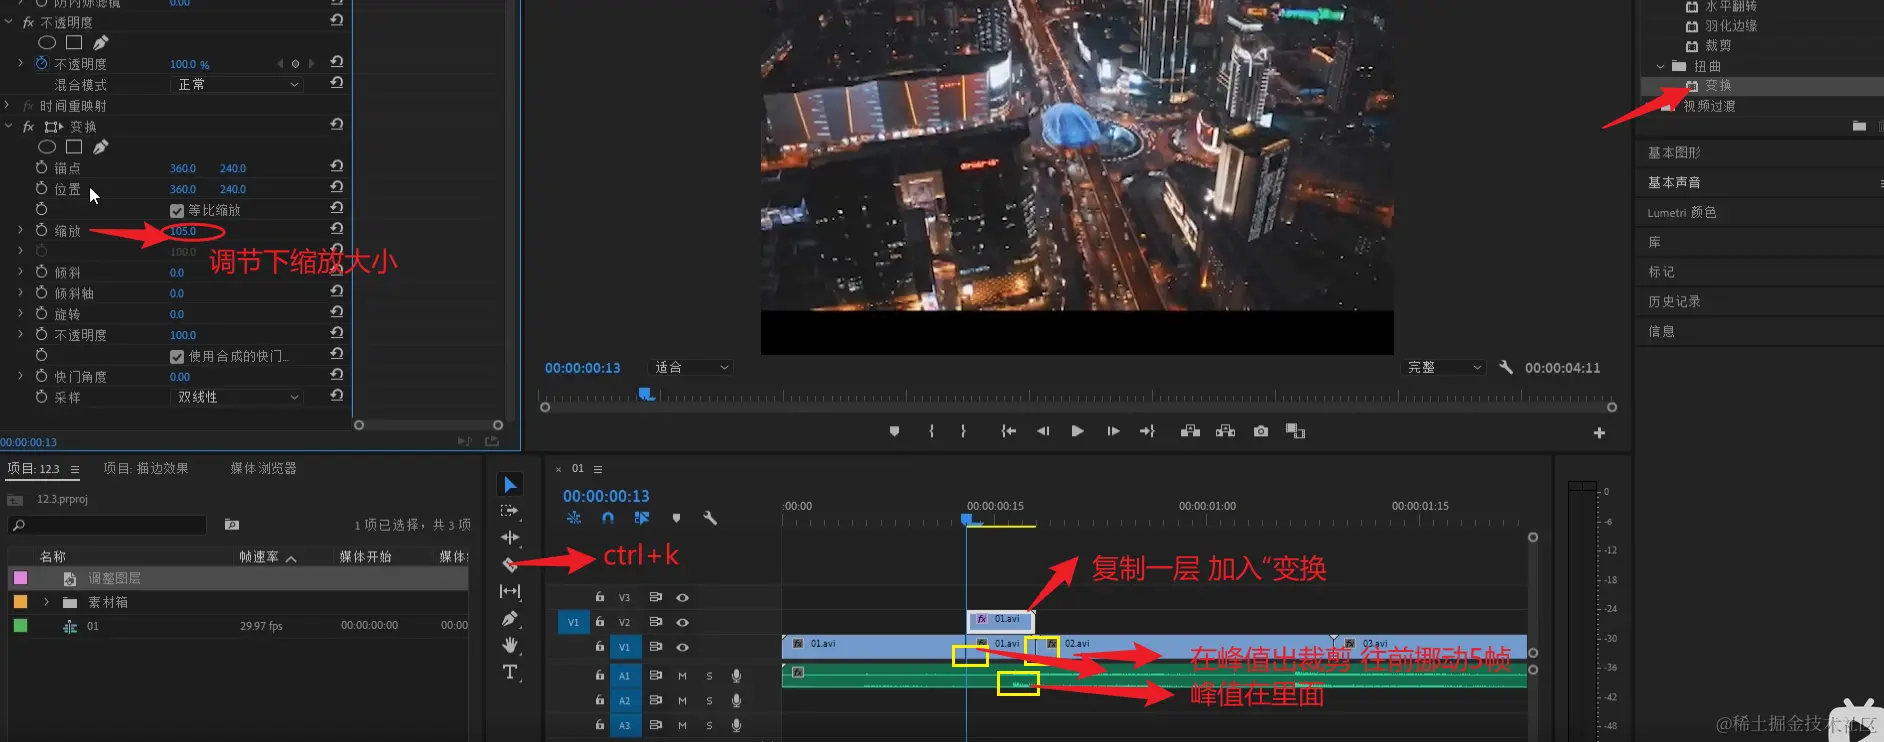Image resolution: width=1884 pixels, height=742 pixels.
Task: Click the ellipse mask icon under 变换 effect
Action: click(x=47, y=147)
